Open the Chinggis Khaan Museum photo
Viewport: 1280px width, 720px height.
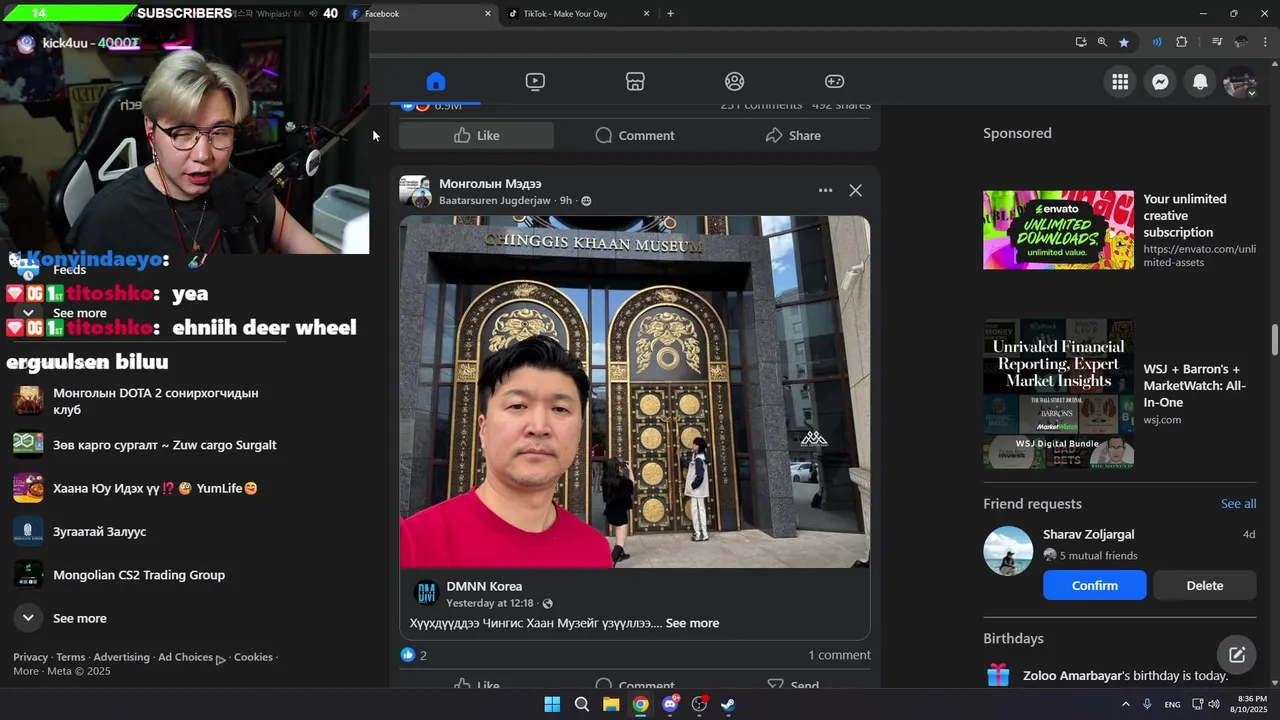[x=635, y=392]
